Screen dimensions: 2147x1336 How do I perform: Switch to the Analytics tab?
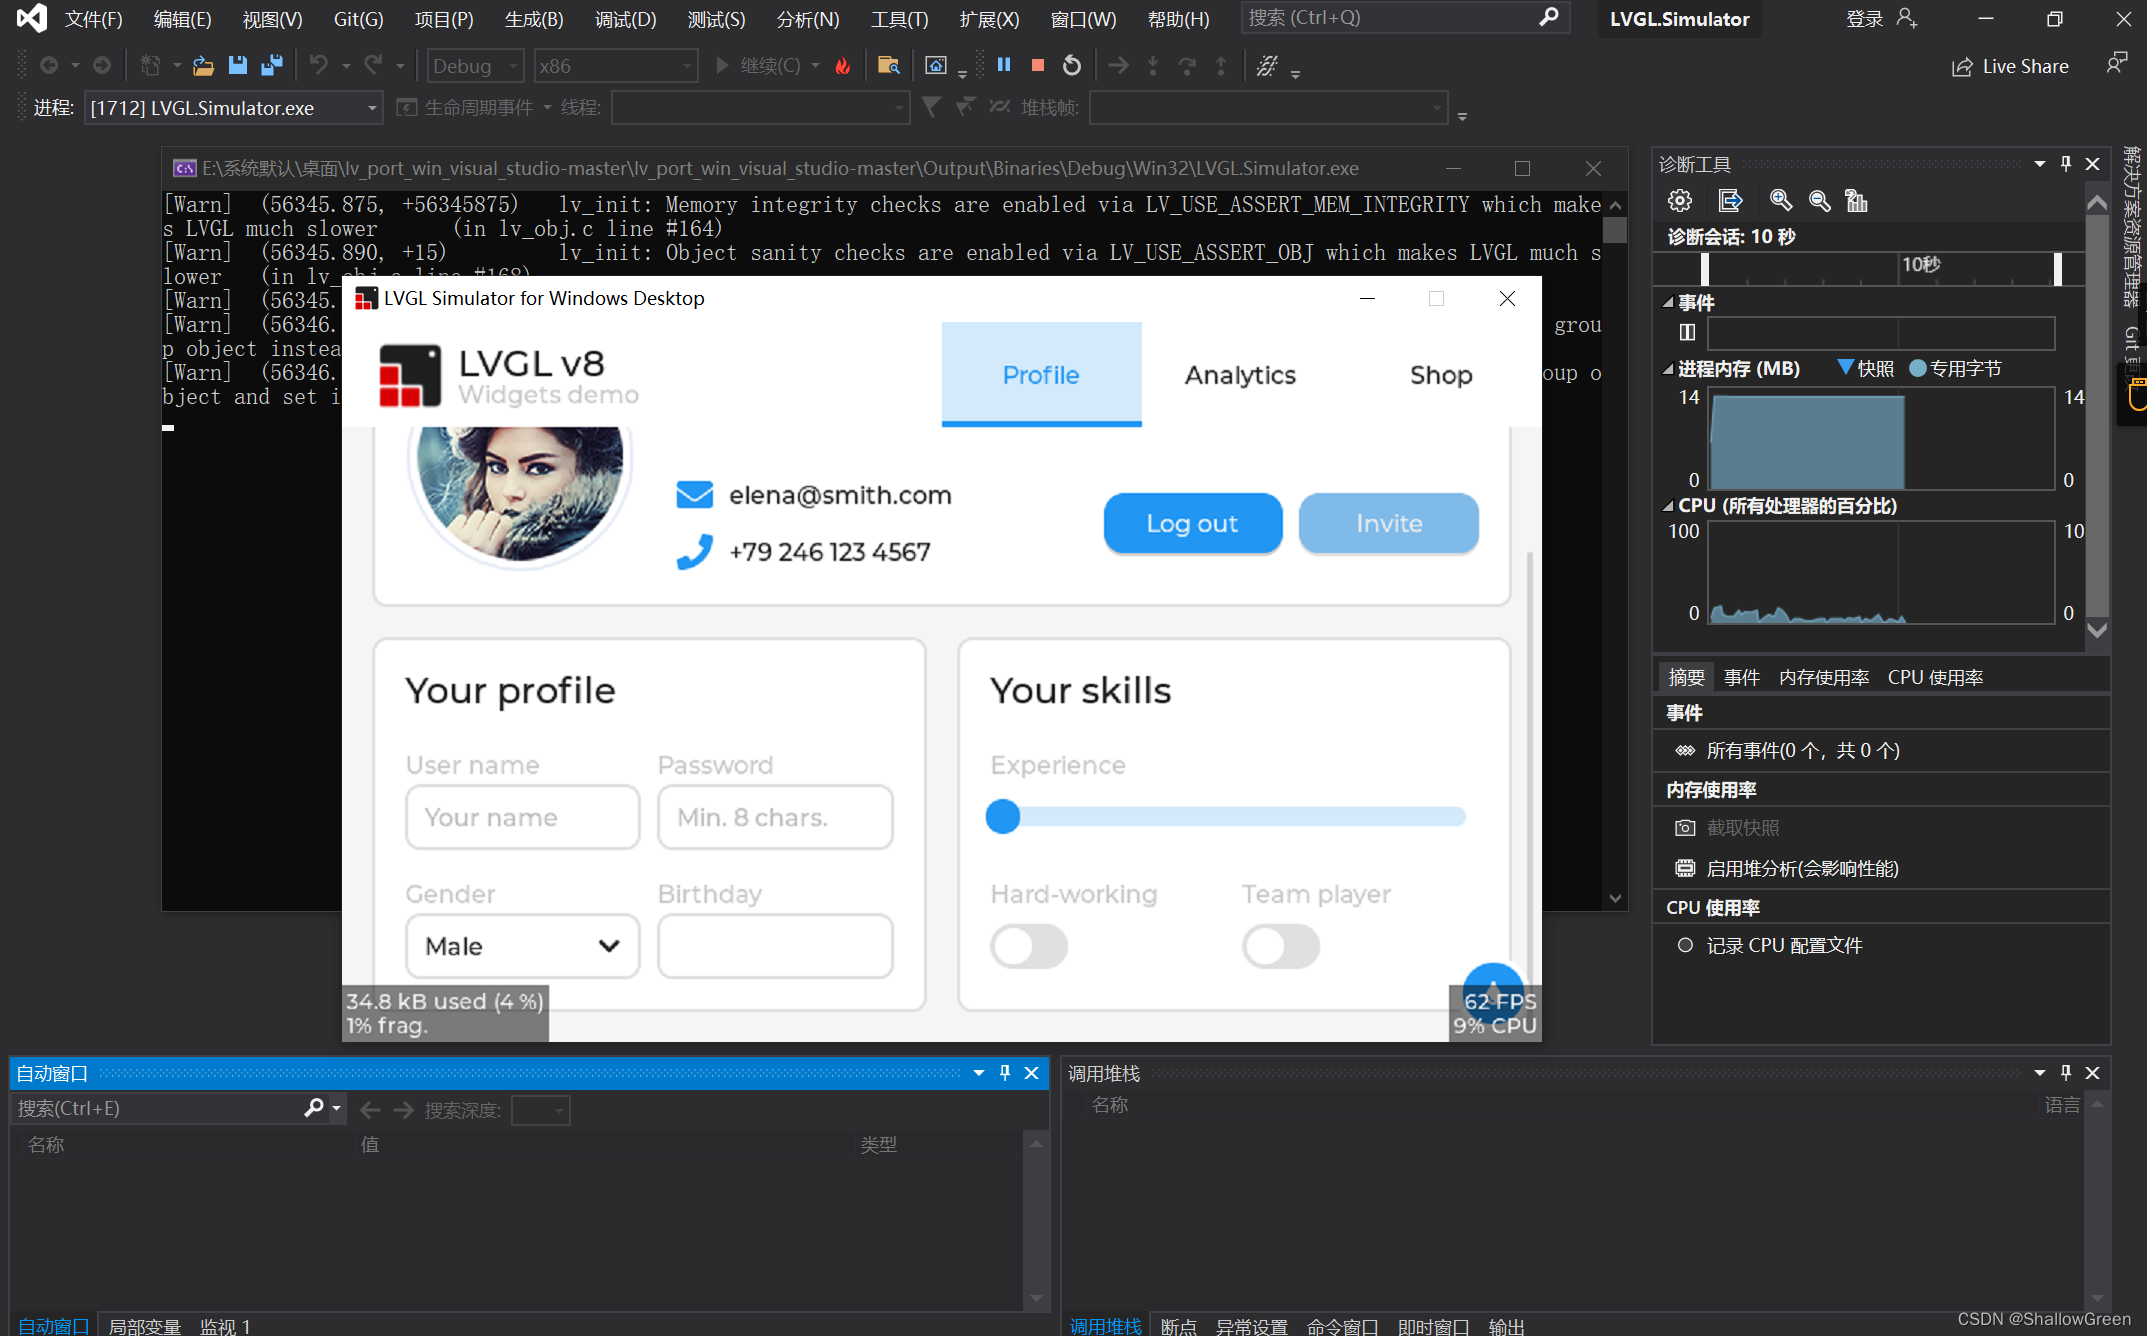coord(1239,375)
